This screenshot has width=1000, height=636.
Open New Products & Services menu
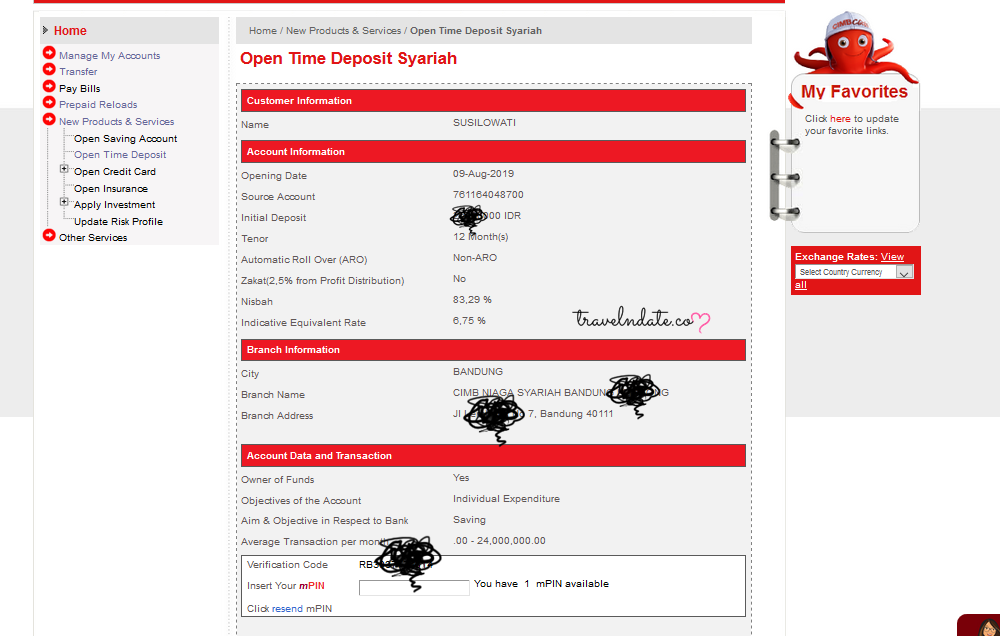[x=117, y=121]
